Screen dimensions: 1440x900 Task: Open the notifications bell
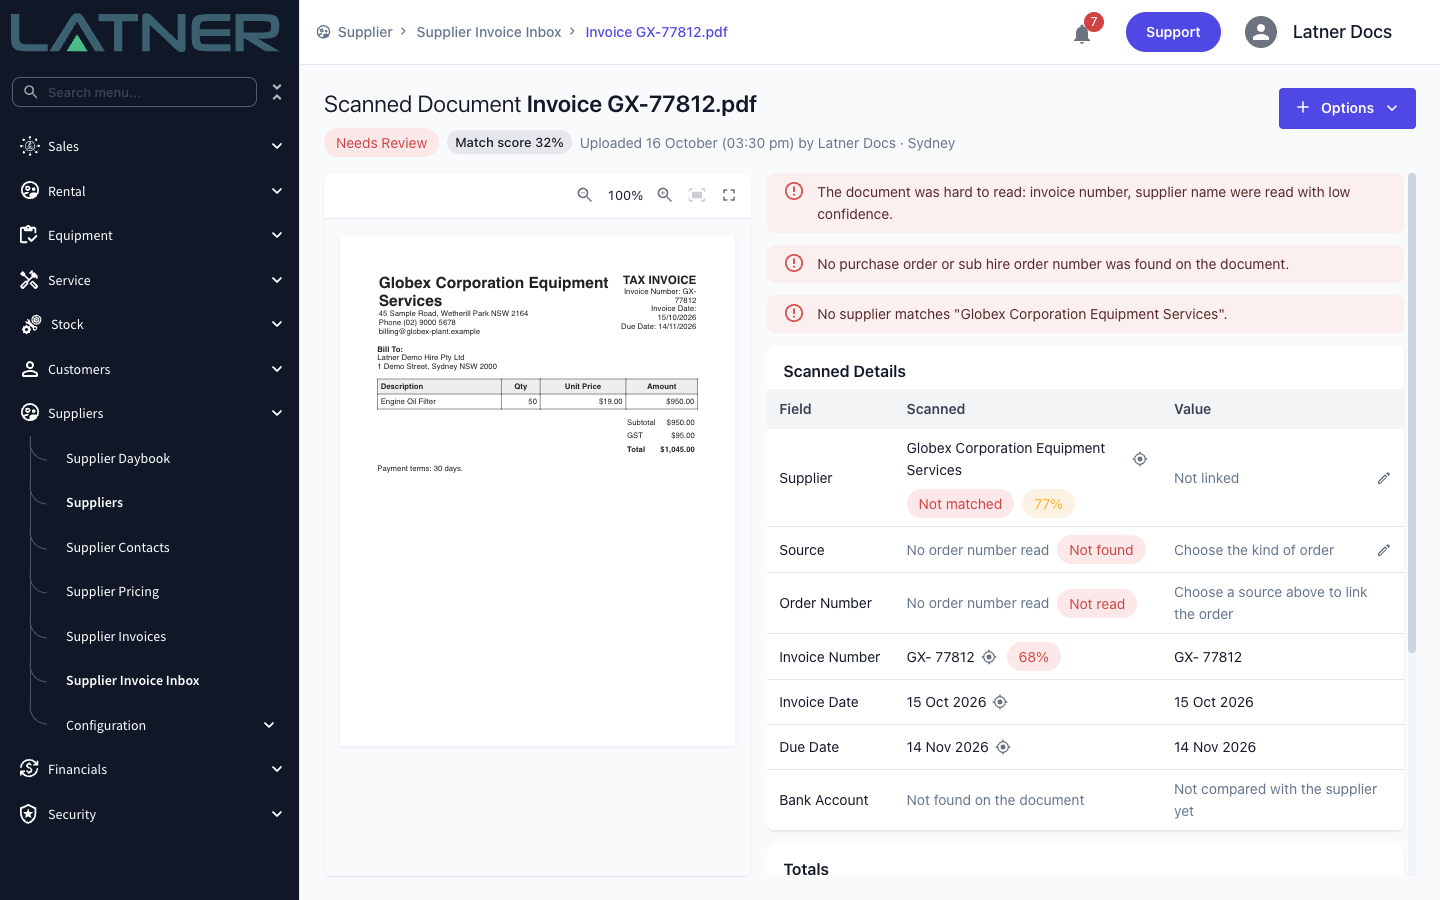click(x=1082, y=34)
